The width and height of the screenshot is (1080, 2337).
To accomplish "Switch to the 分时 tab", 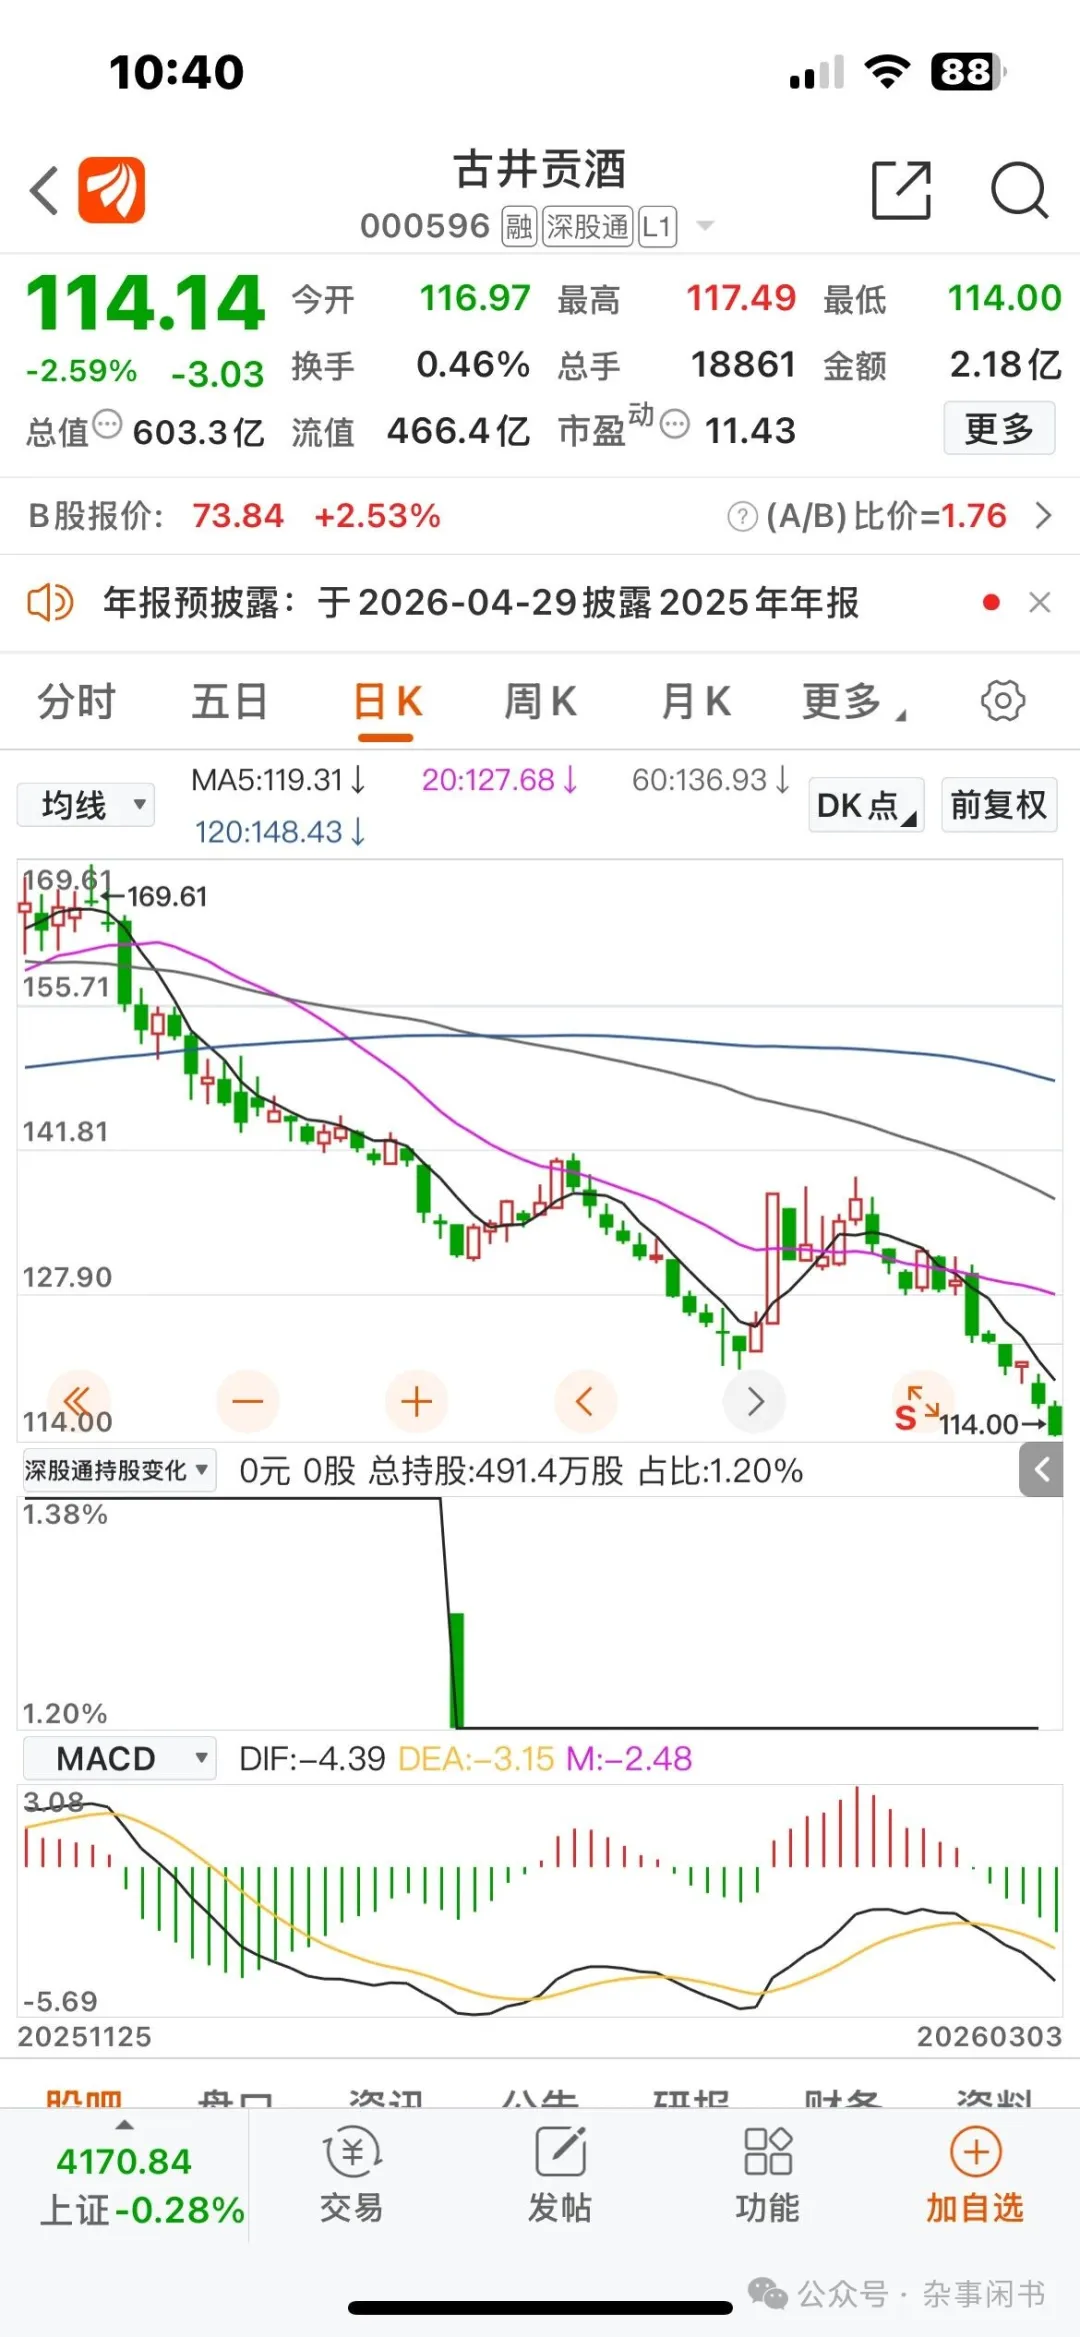I will pos(77,701).
